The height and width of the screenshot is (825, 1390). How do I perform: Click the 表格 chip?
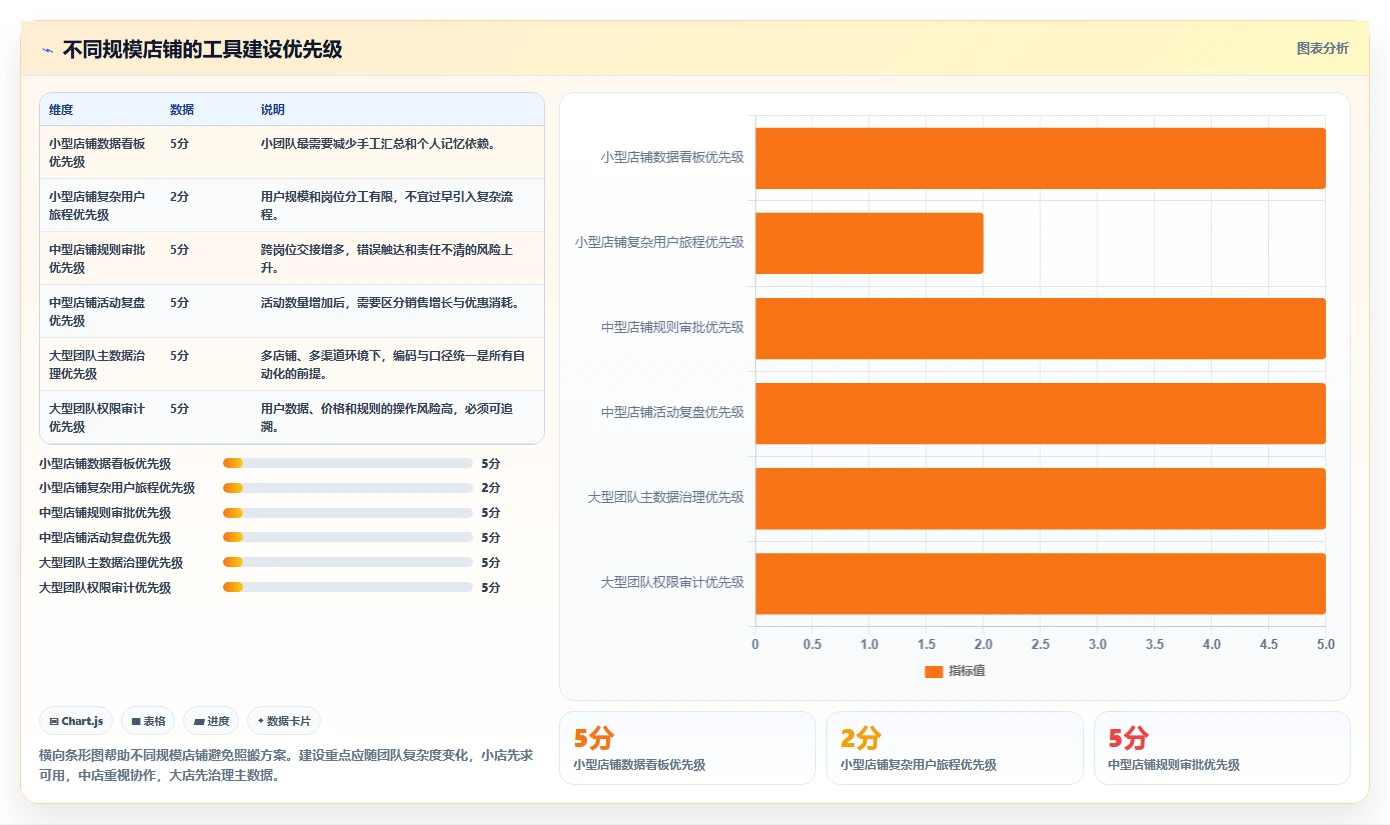coord(148,721)
